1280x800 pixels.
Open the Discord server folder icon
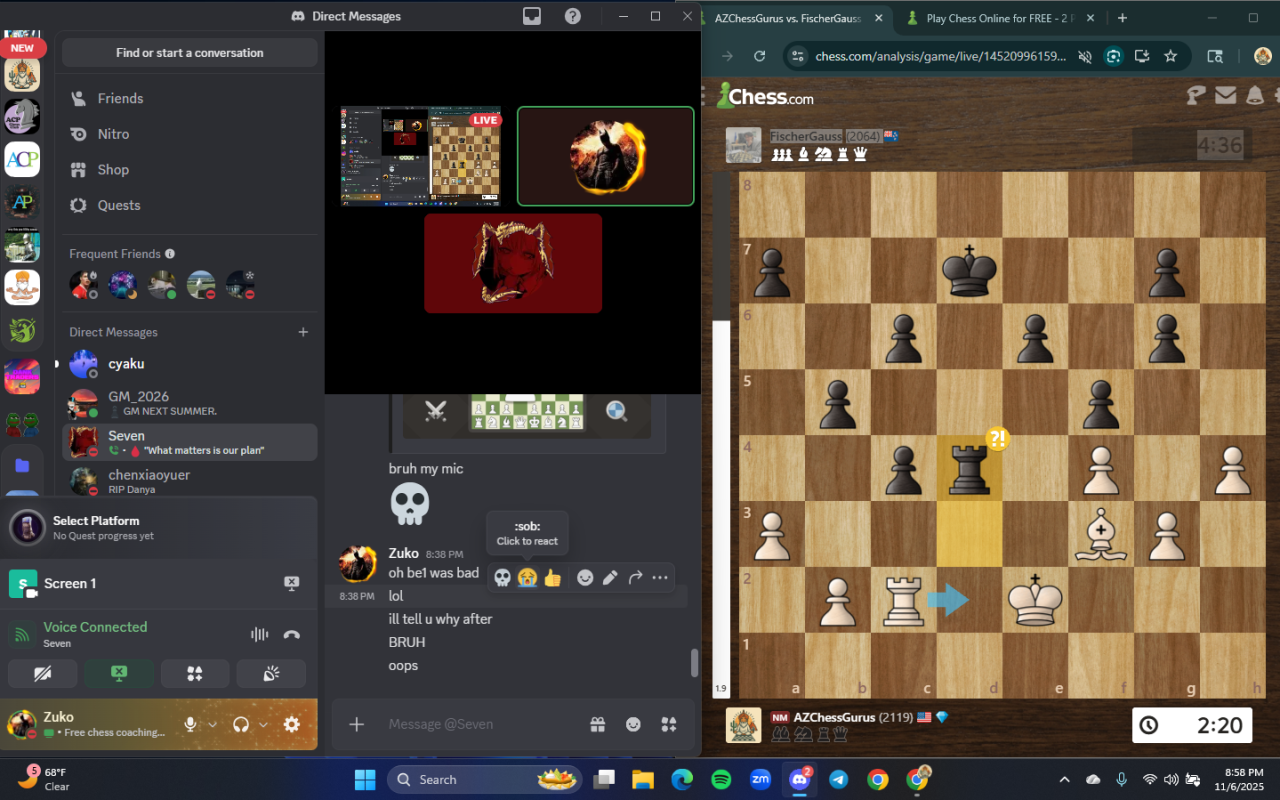22,466
